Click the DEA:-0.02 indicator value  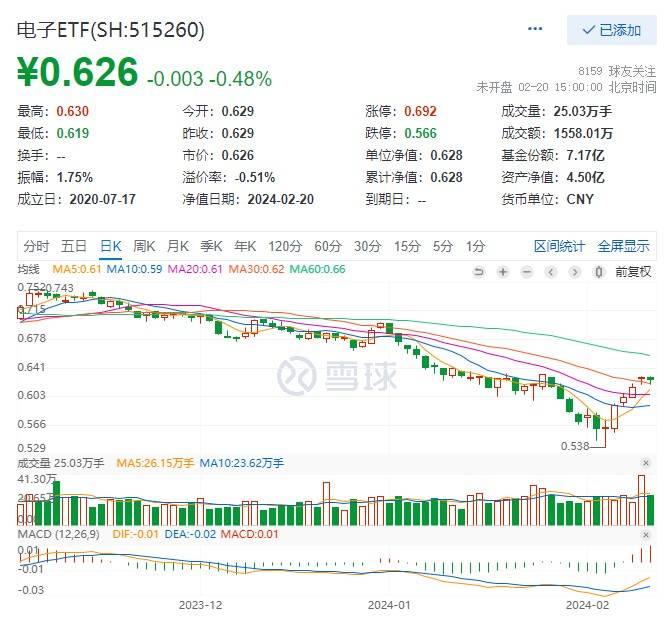pyautogui.click(x=190, y=535)
